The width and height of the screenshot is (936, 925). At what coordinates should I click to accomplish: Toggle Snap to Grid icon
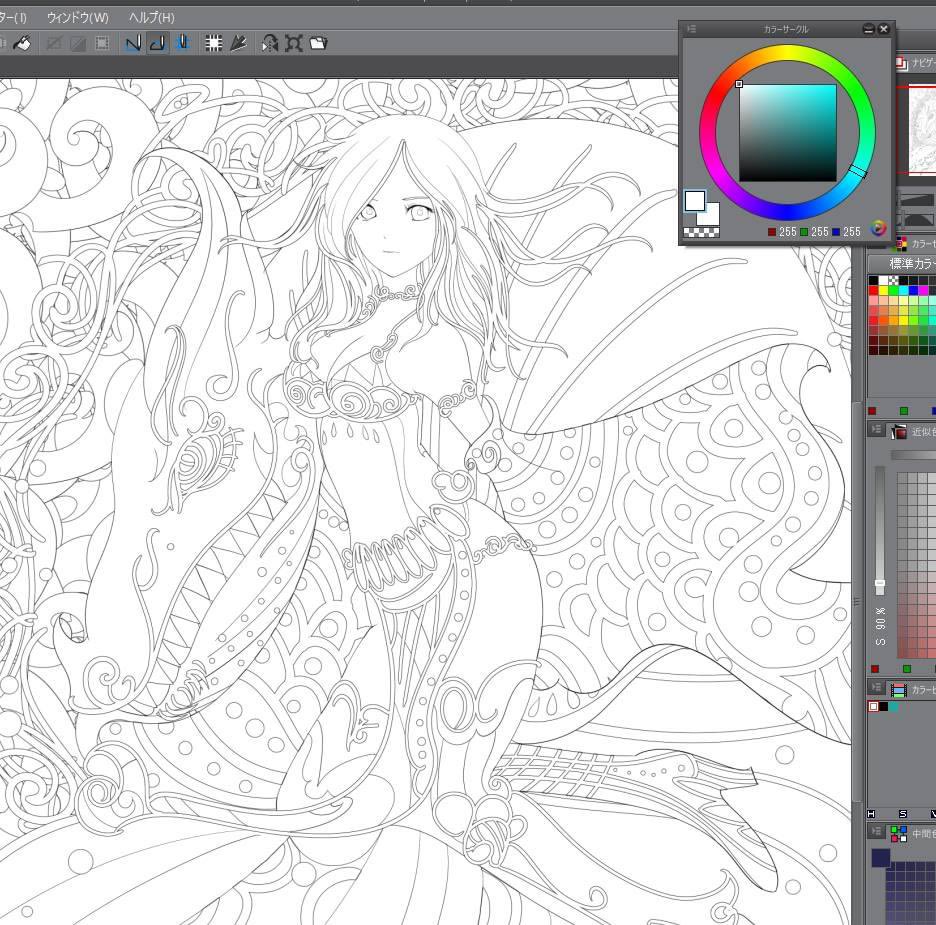183,43
